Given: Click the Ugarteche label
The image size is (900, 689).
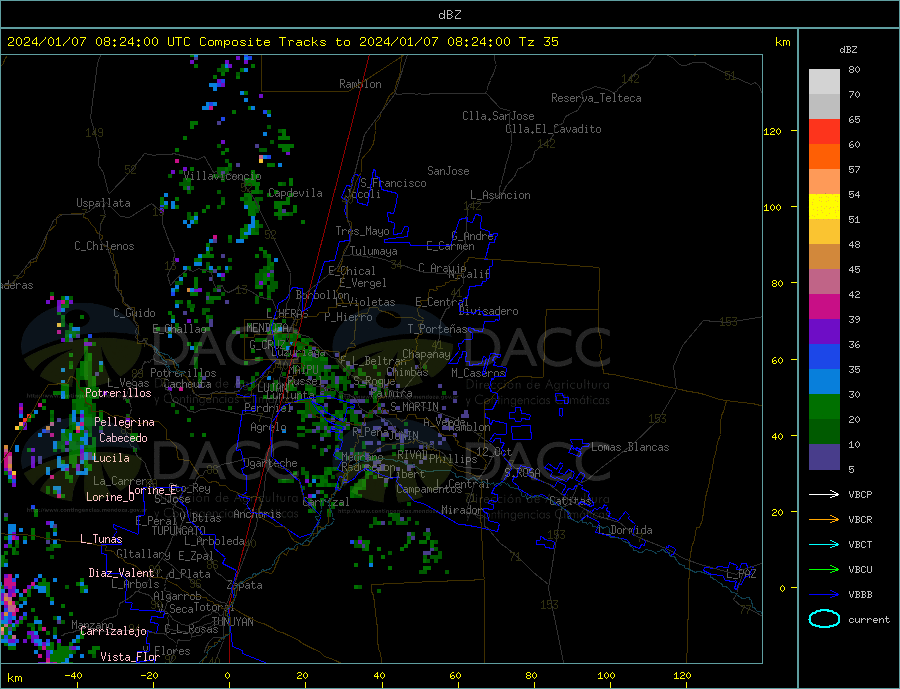Looking at the screenshot, I should pyautogui.click(x=270, y=463).
